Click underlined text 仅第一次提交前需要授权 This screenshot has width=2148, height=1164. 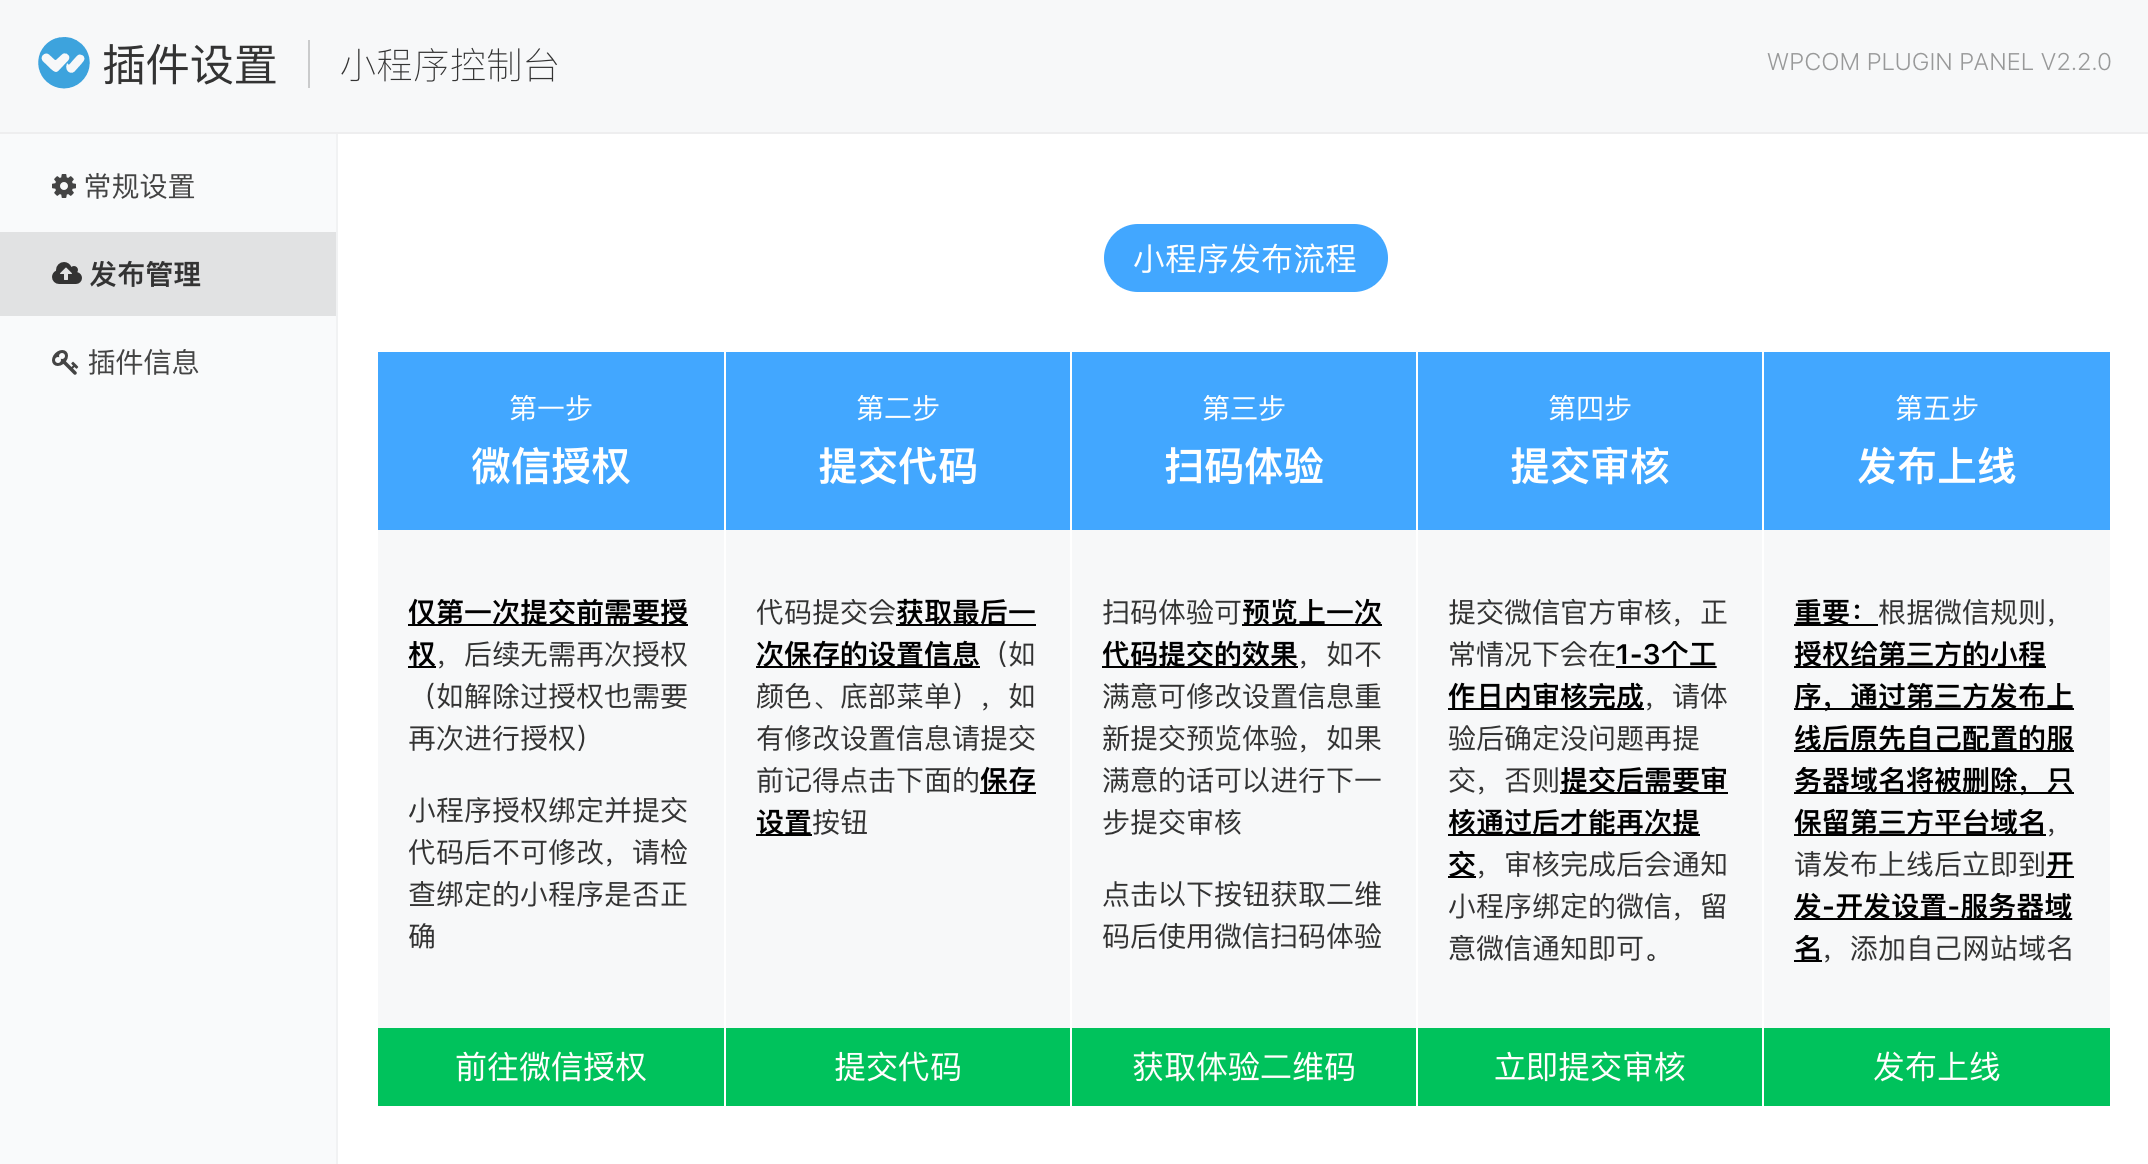548,633
